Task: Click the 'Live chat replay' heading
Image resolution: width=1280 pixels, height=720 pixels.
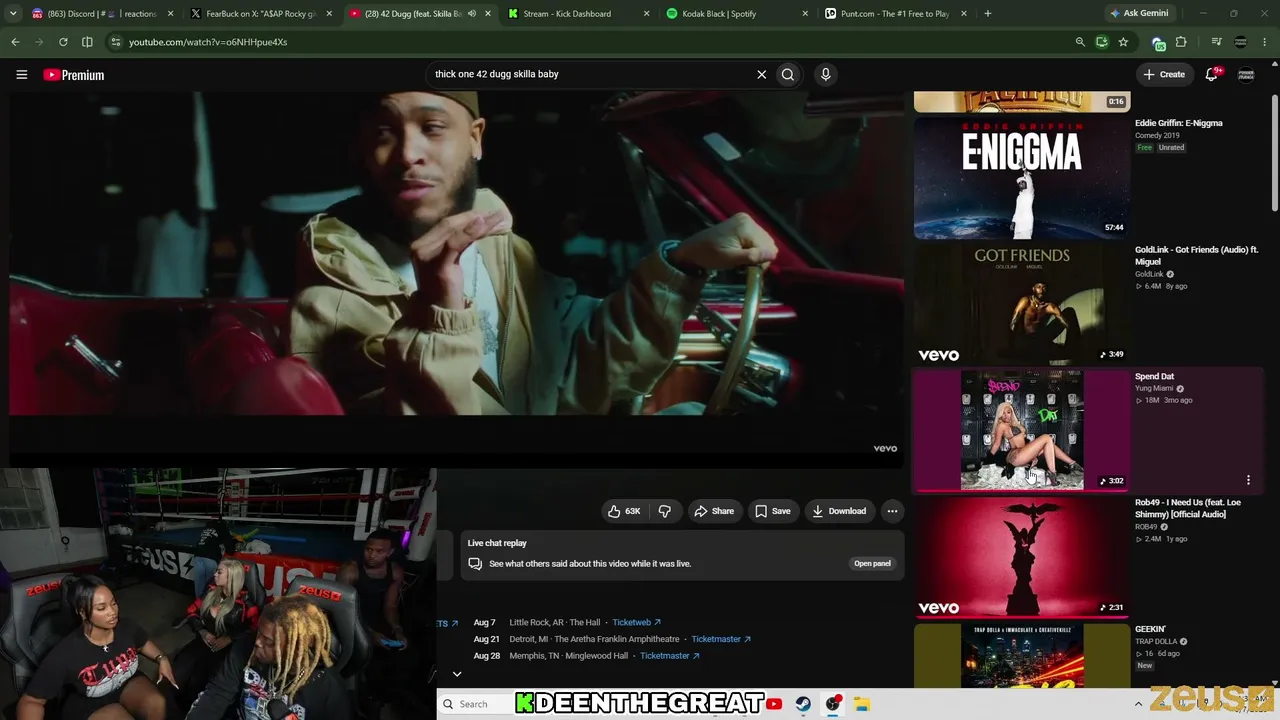Action: click(497, 543)
